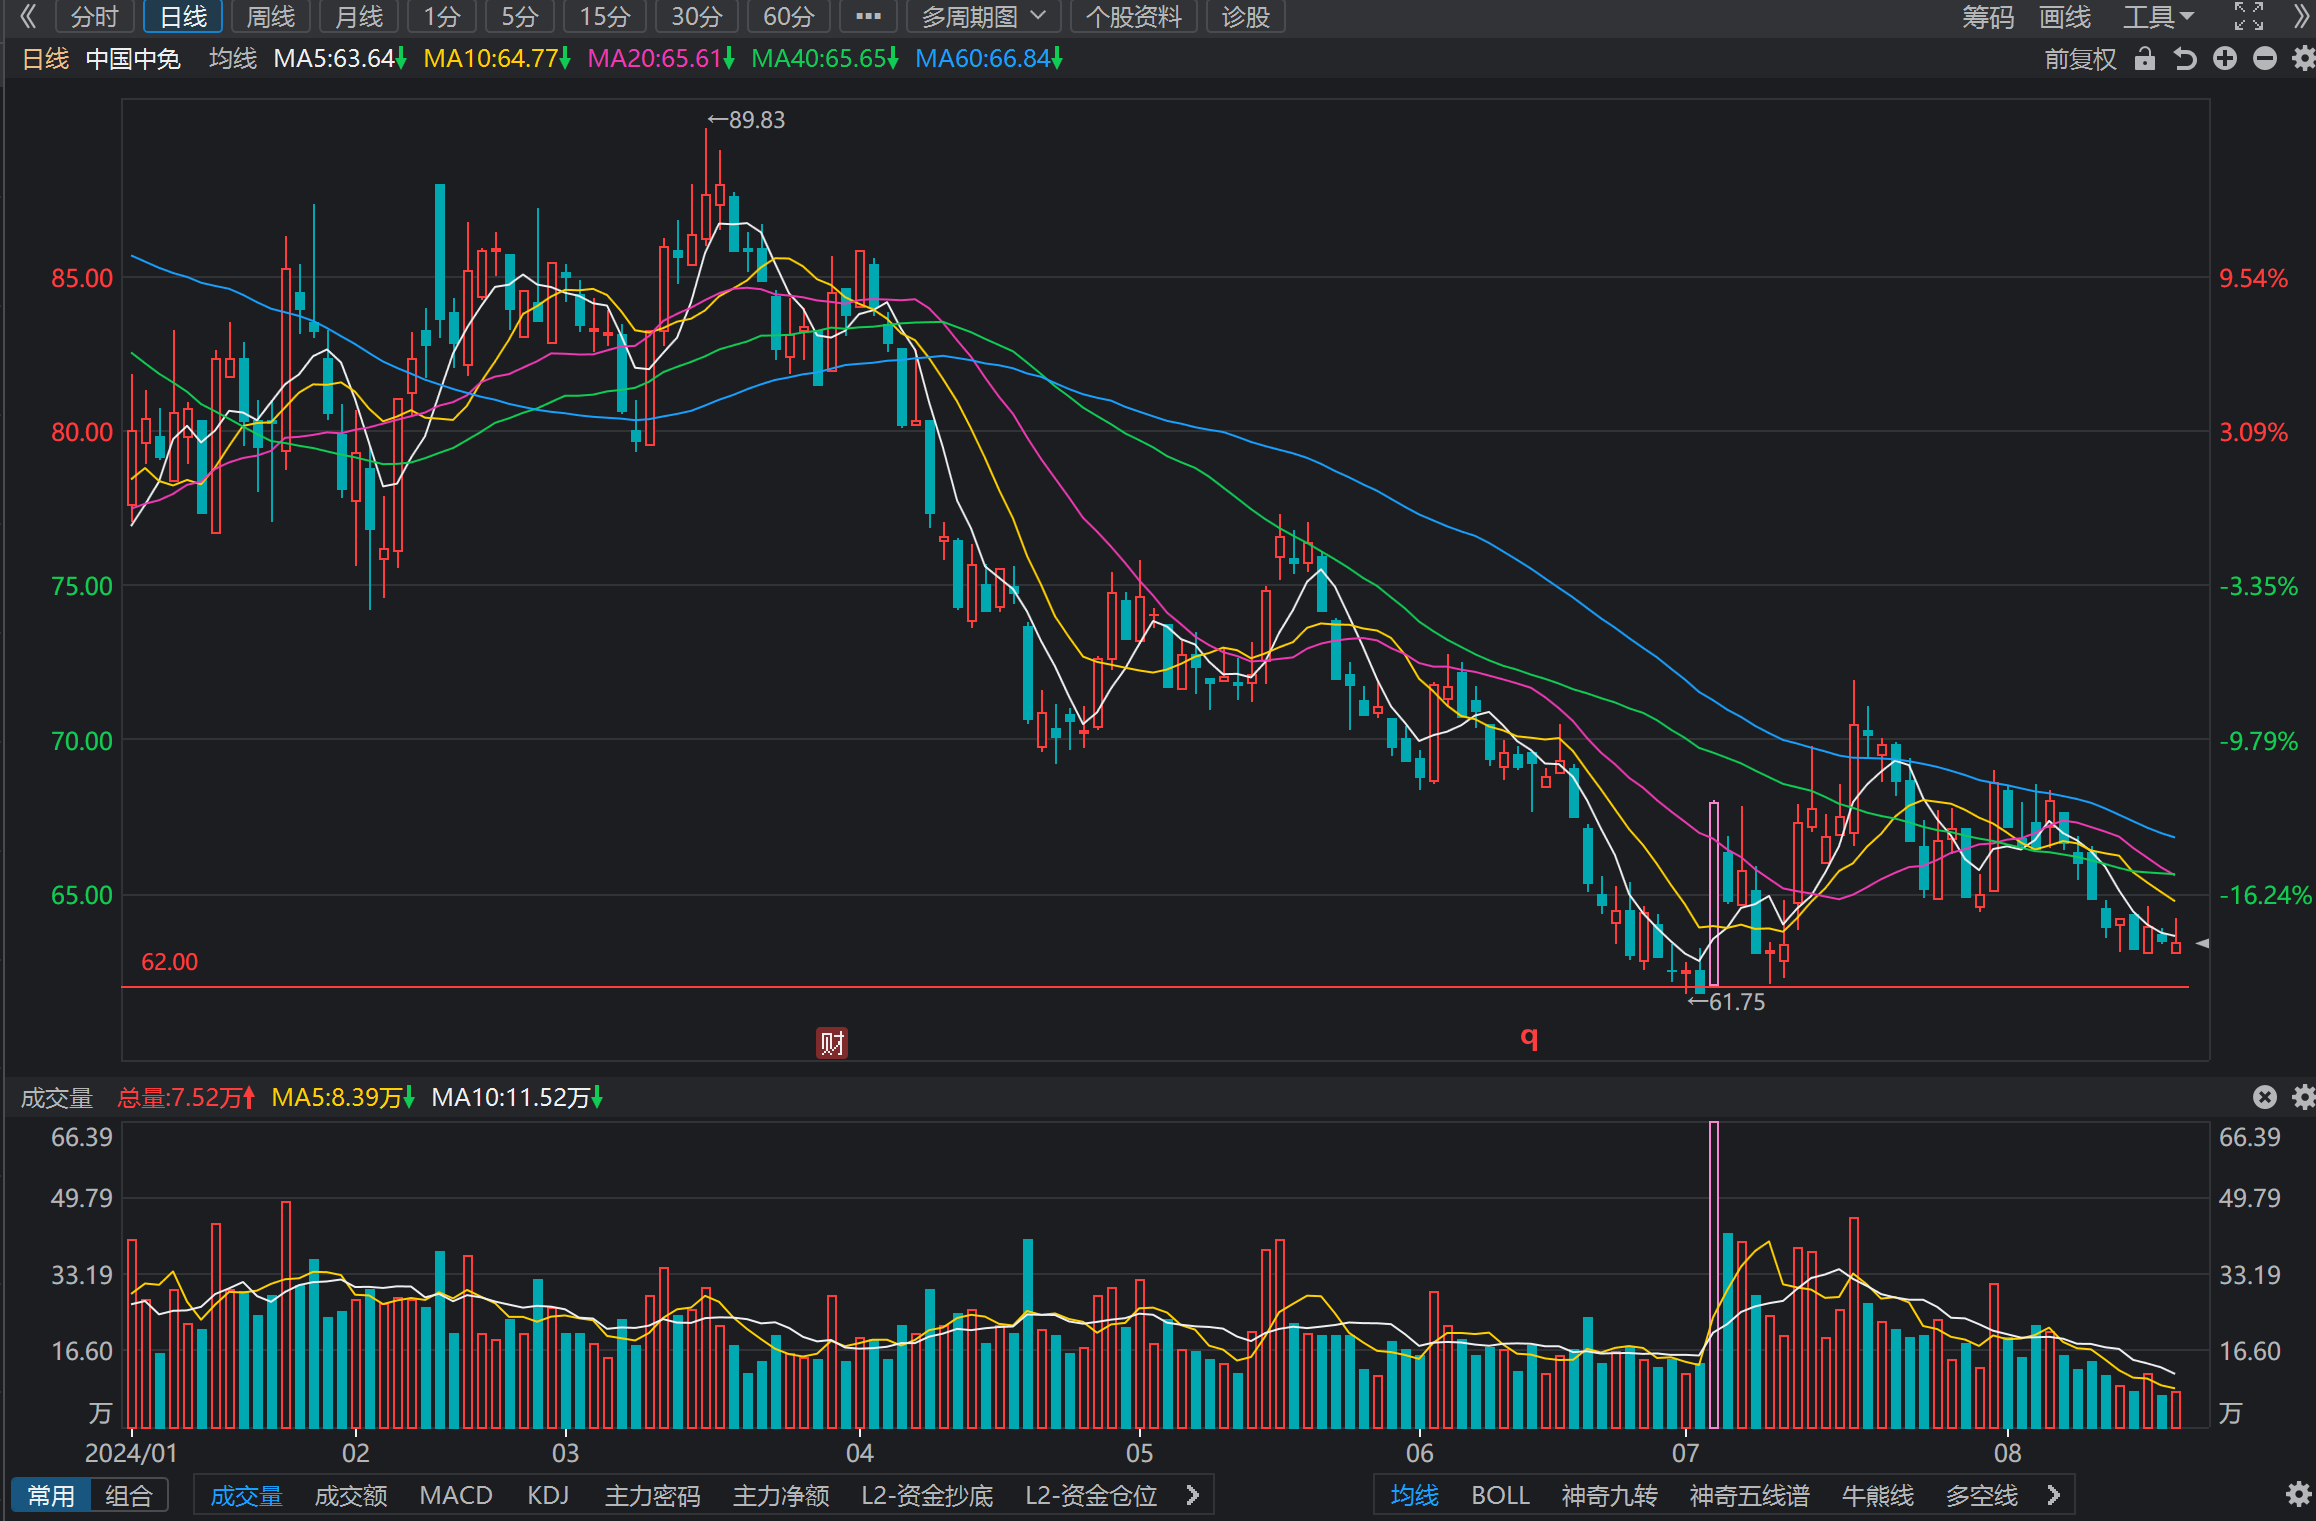Viewport: 2316px width, 1521px height.
Task: Show MACD indicator
Action: (456, 1495)
